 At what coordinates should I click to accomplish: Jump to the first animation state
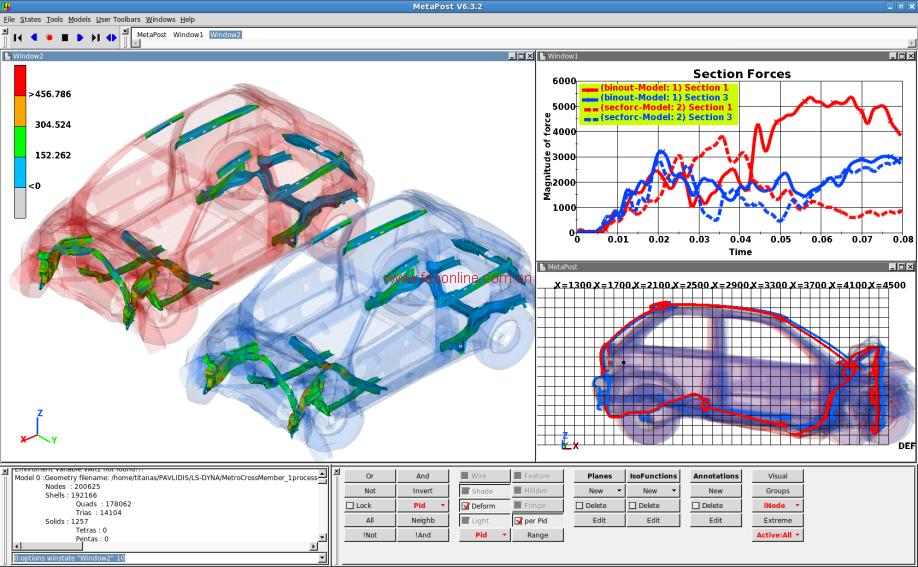coord(17,37)
